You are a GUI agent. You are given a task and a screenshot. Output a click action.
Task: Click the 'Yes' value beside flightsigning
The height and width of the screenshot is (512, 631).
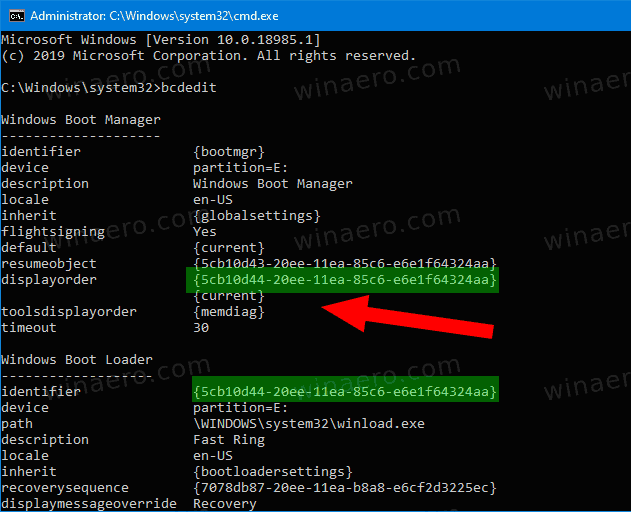(204, 232)
